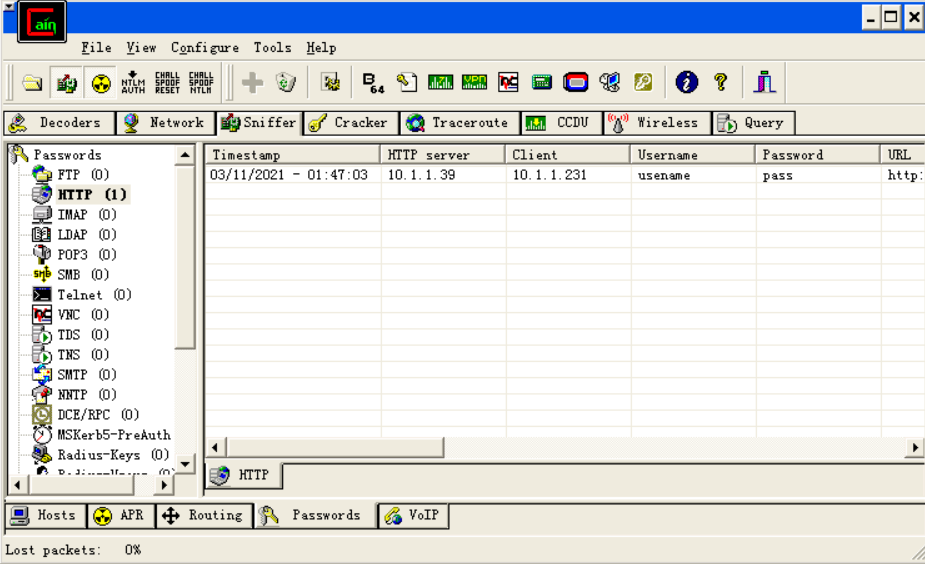This screenshot has width=925, height=564.
Task: Switch to the Routing bottom tab
Action: tap(205, 515)
